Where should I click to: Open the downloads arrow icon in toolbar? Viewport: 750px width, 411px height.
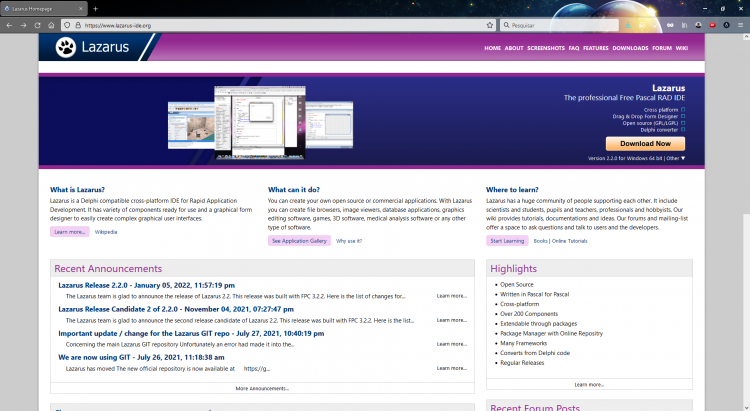628,25
